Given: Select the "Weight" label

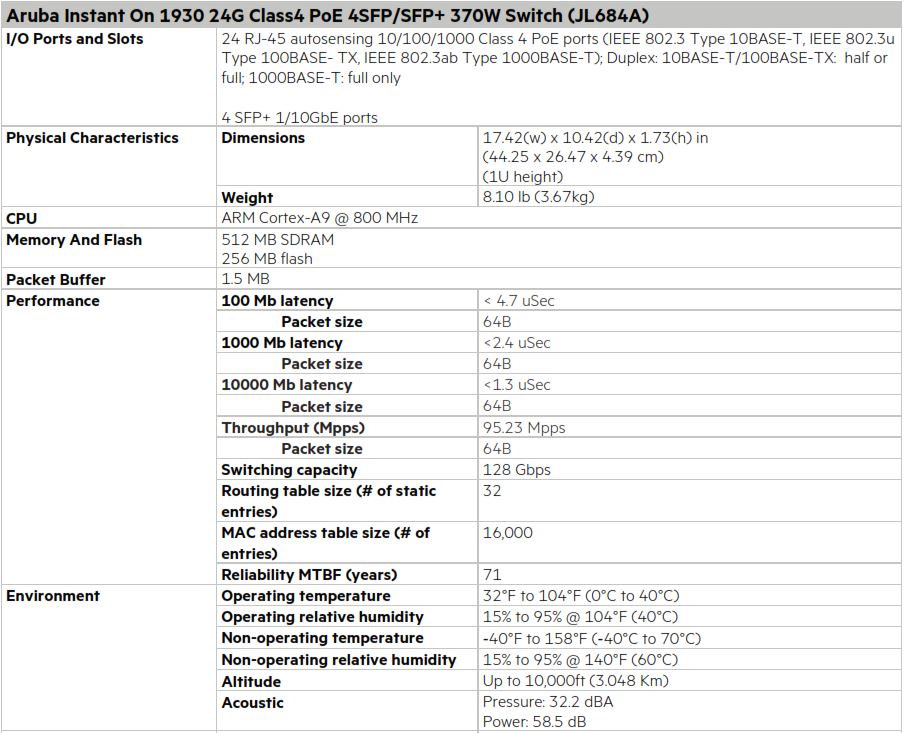Looking at the screenshot, I should point(247,198).
